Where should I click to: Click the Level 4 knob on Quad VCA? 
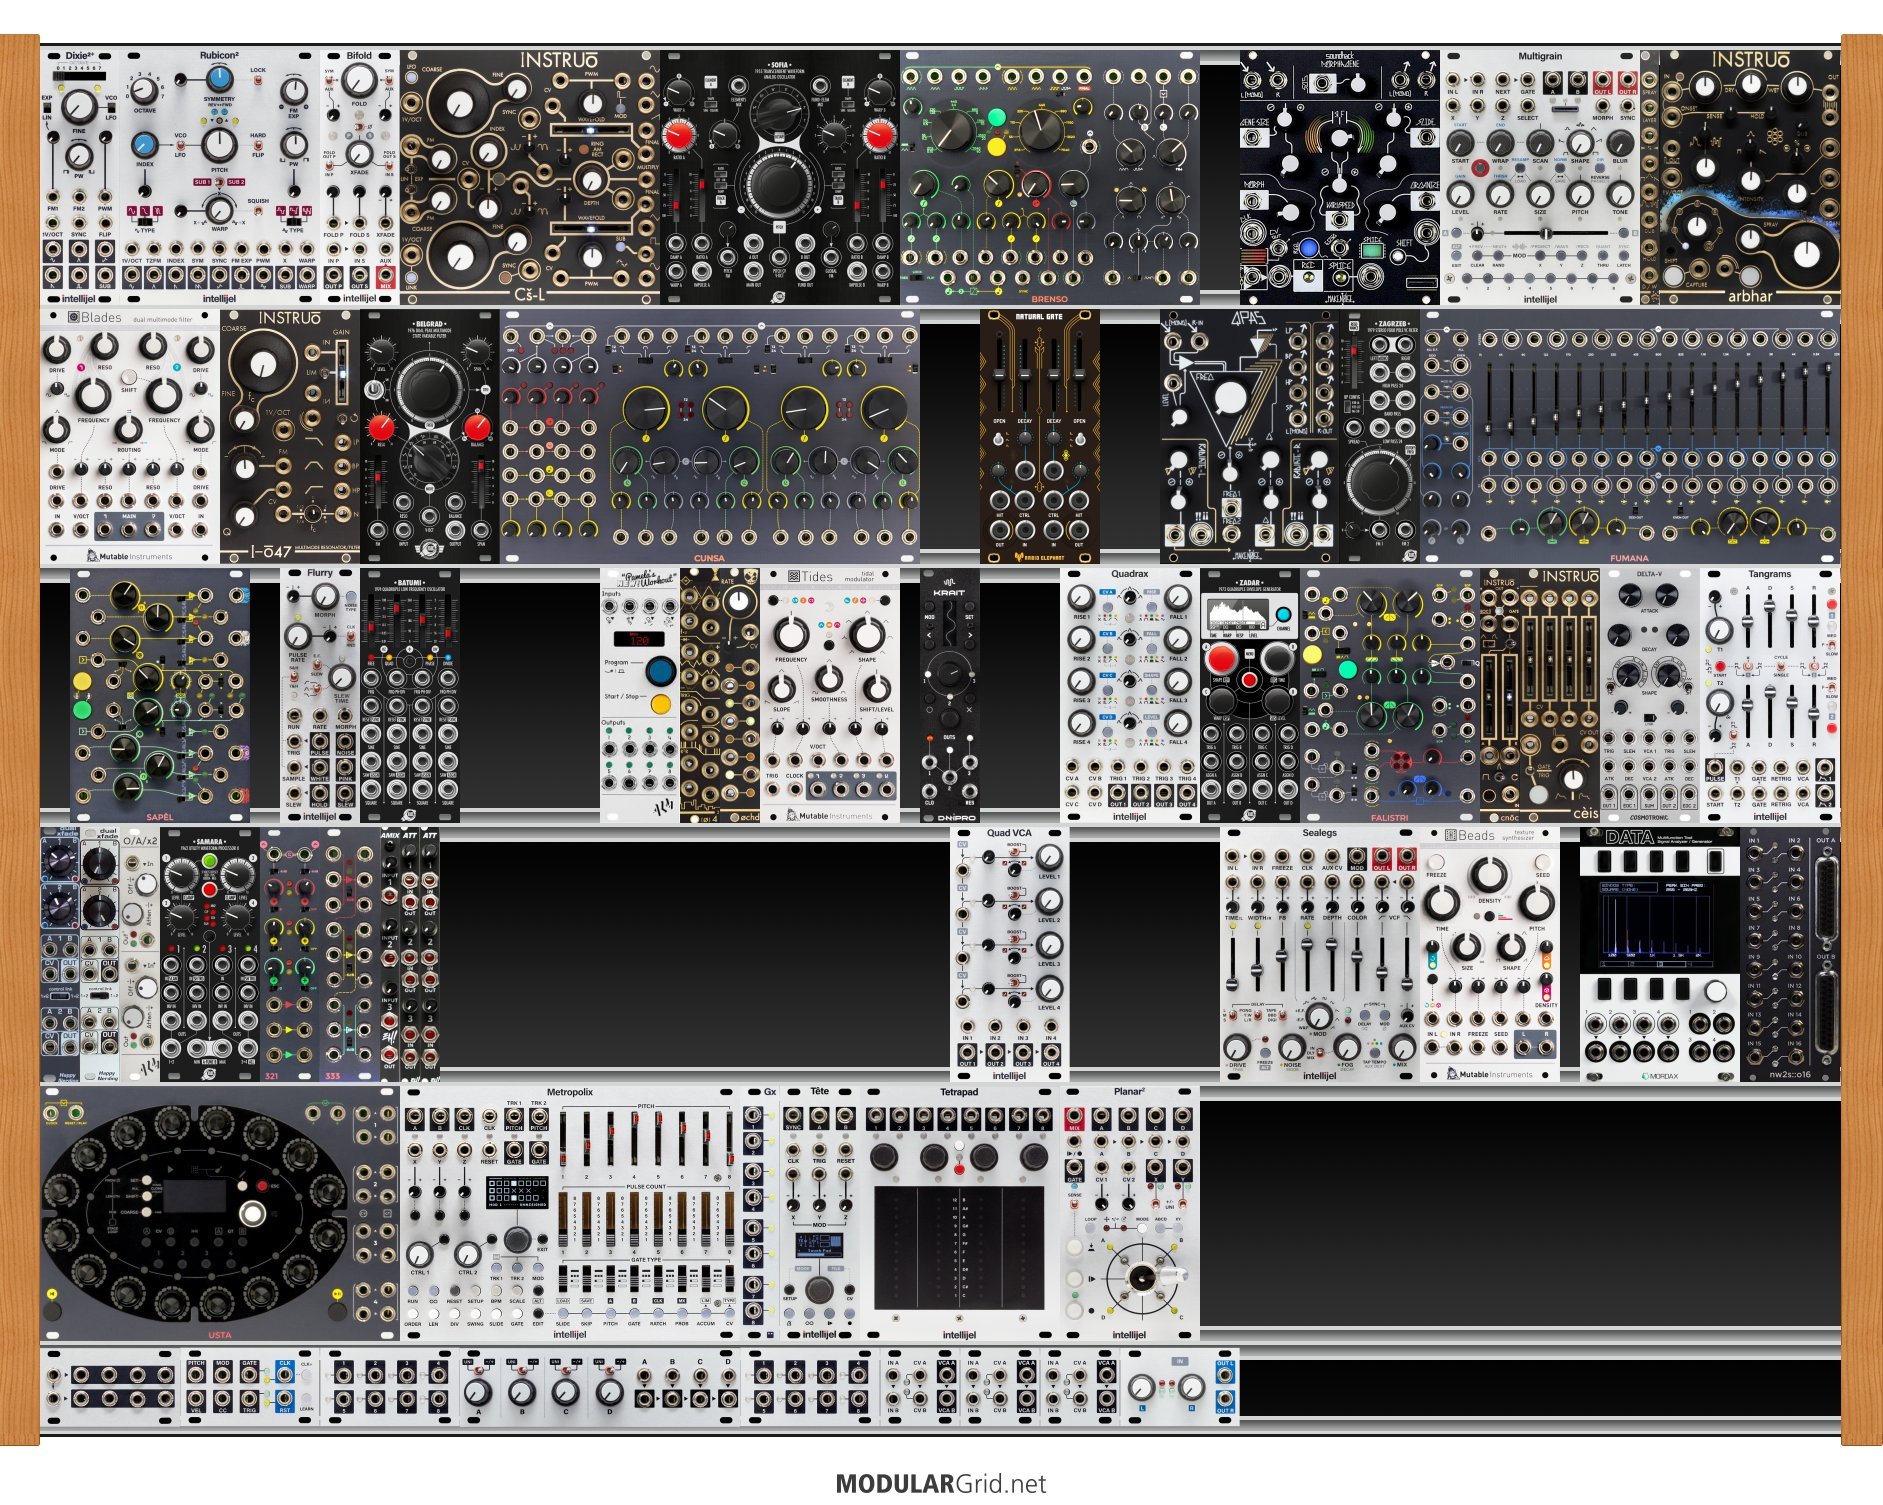1049,988
